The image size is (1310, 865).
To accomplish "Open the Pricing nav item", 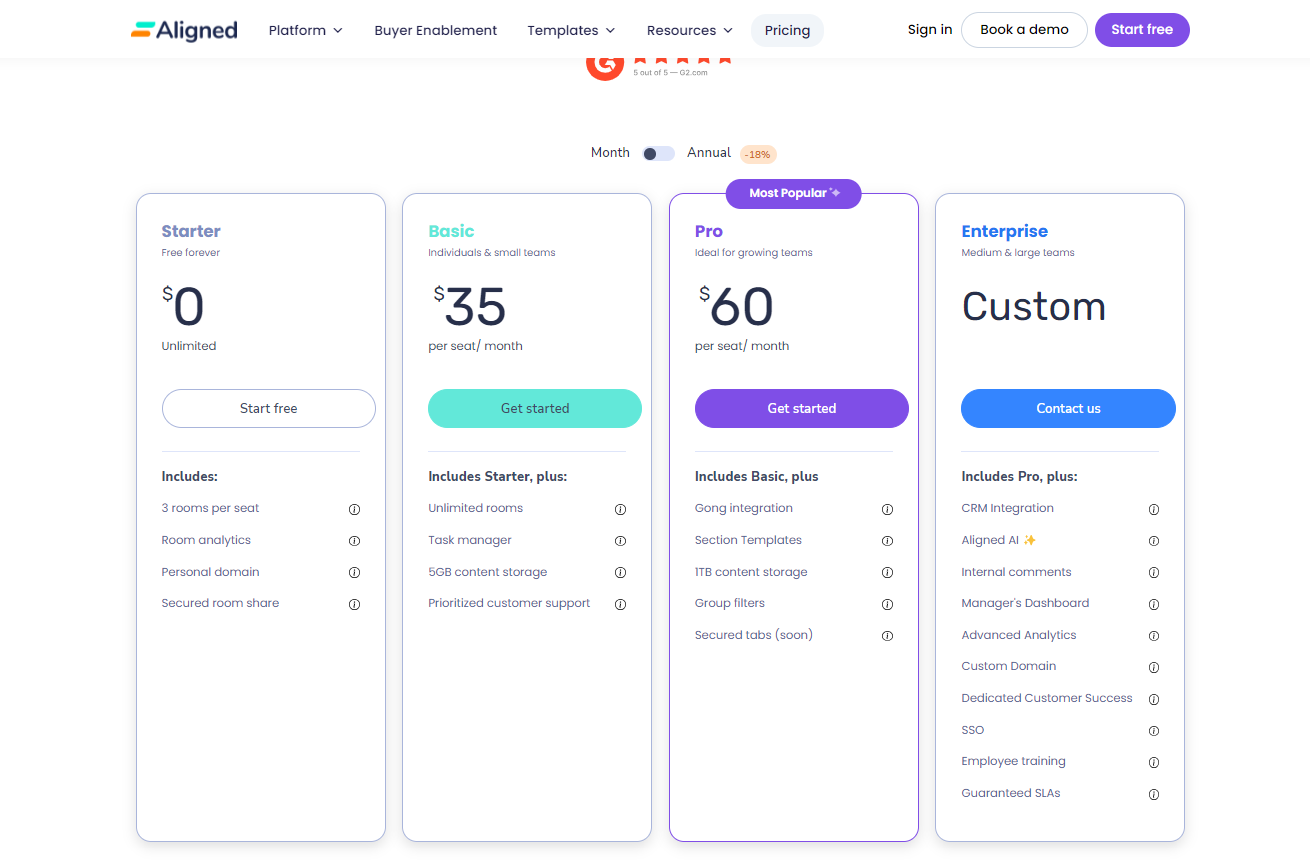I will tap(787, 30).
